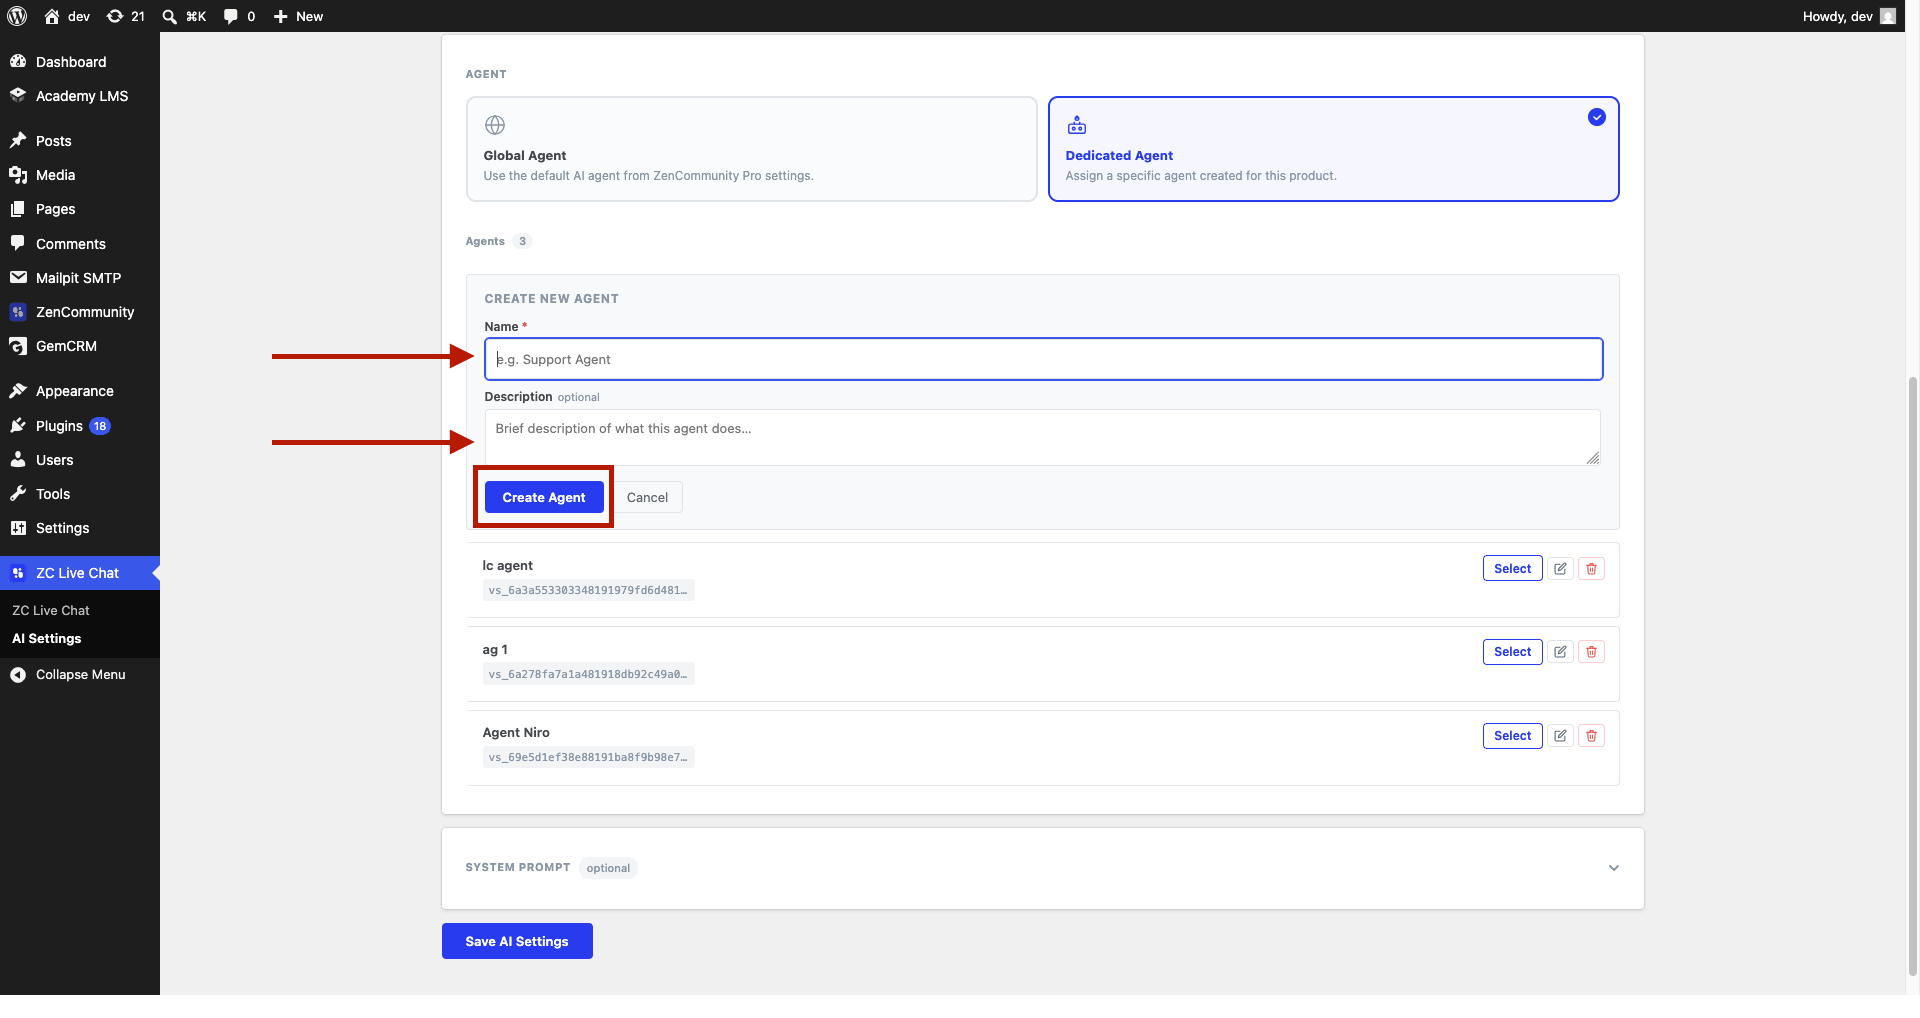Open the Media menu item
Viewport: 1920px width, 1018px height.
pyautogui.click(x=80, y=175)
